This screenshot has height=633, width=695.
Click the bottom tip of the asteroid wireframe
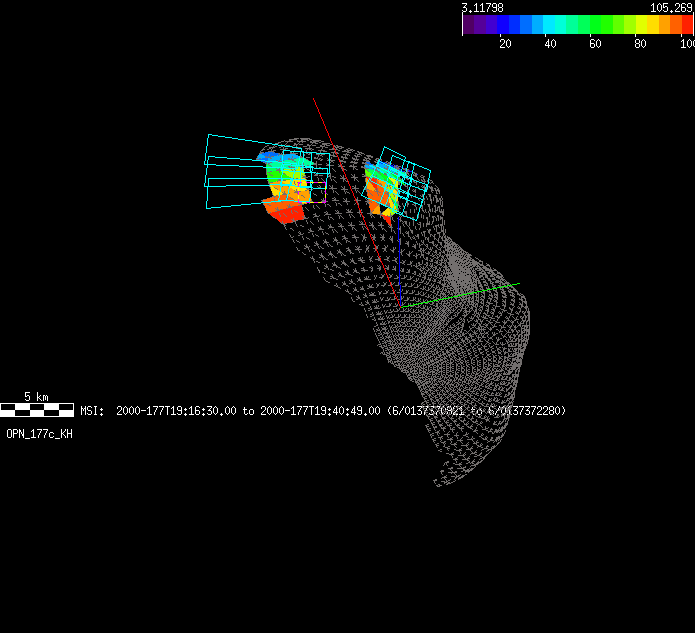coord(437,485)
